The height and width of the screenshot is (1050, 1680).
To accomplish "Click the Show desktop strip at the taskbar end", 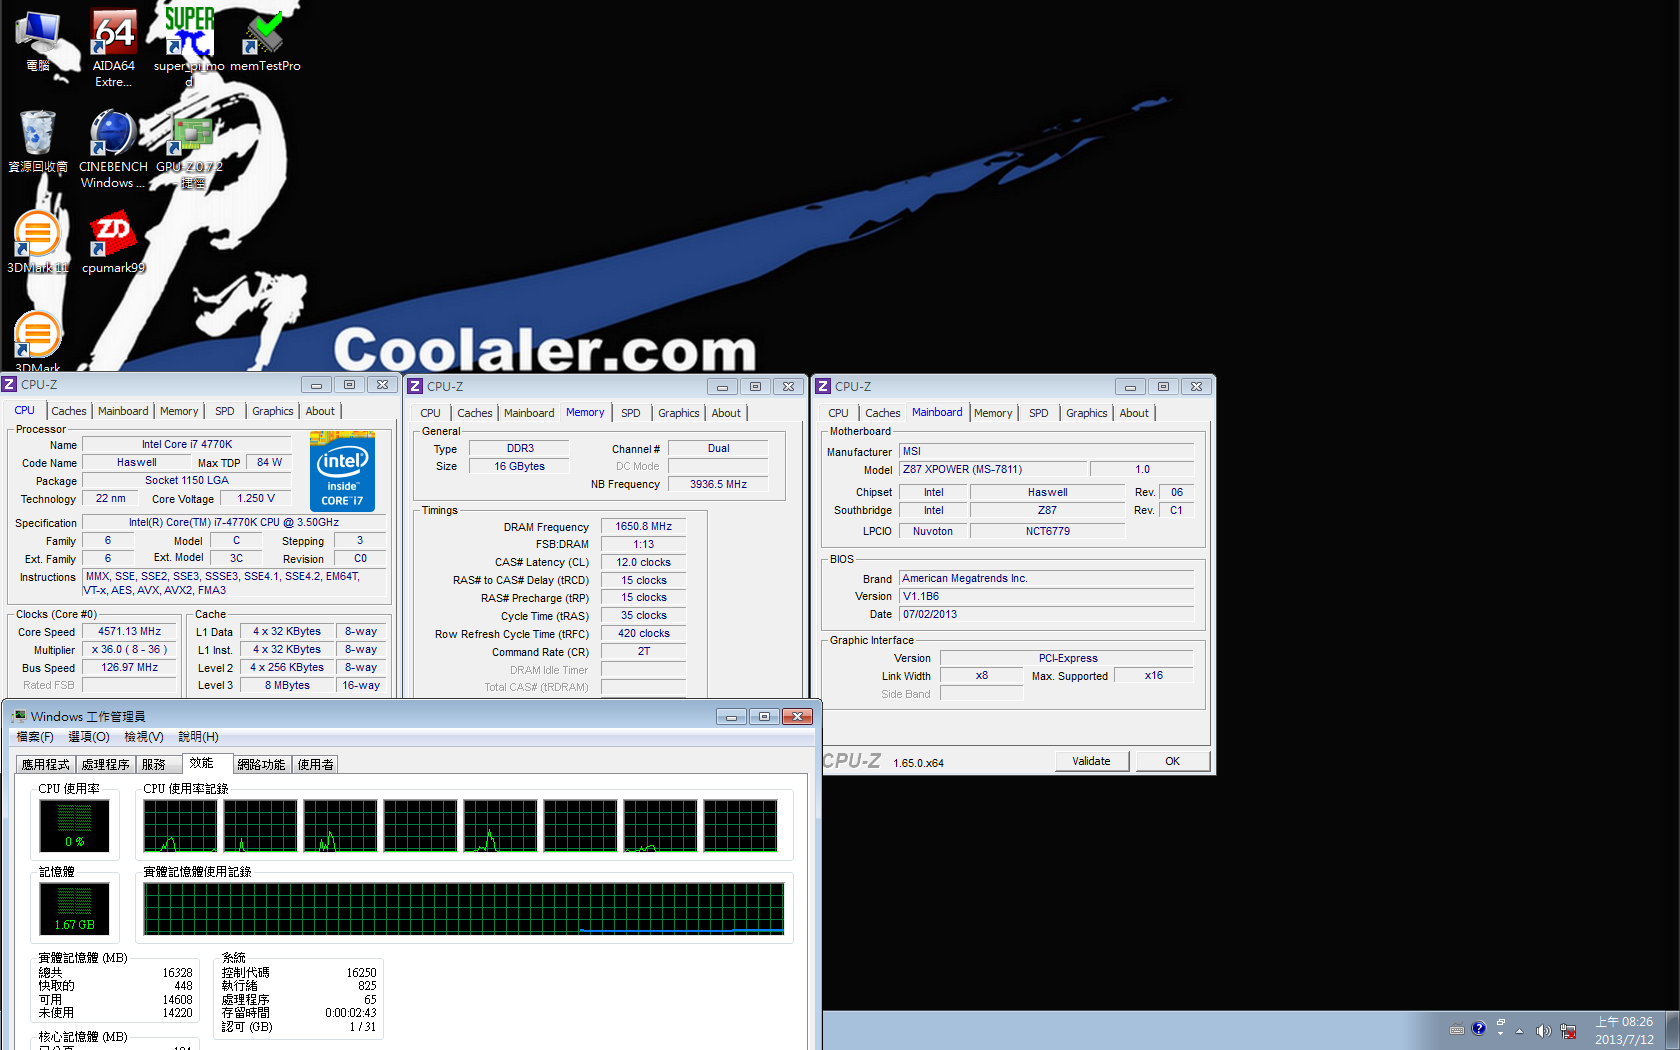I will 1673,1030.
